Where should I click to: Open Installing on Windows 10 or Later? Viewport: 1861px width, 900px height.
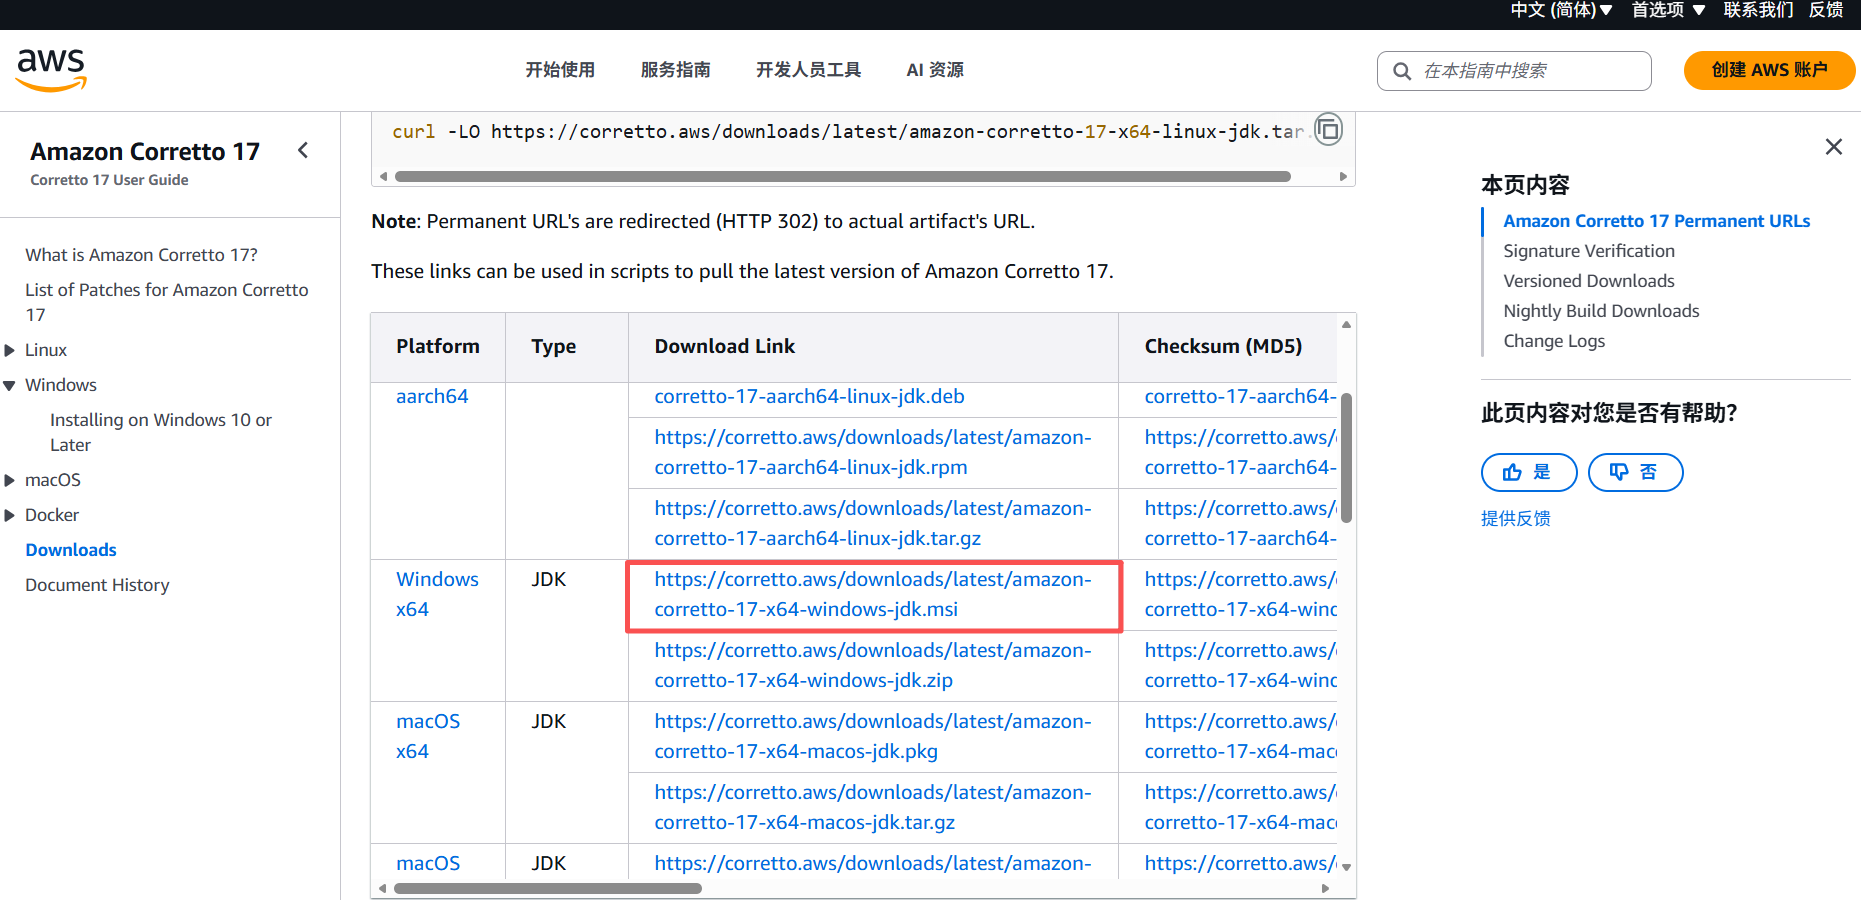point(161,432)
